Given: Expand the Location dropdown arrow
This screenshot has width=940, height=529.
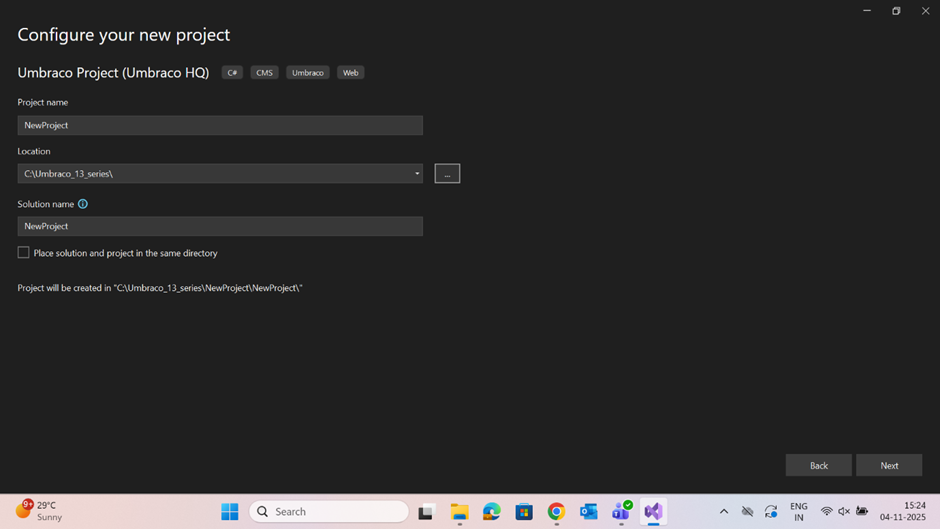Looking at the screenshot, I should pos(417,174).
